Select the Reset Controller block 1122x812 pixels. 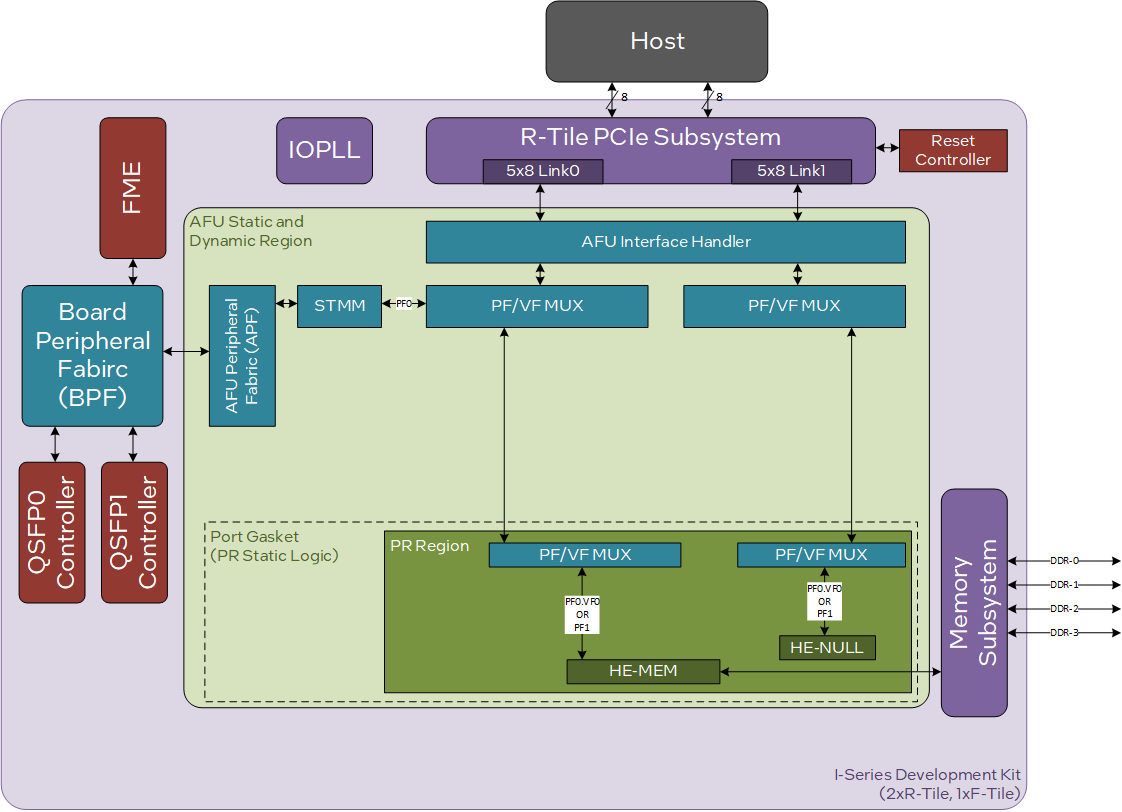coord(952,150)
